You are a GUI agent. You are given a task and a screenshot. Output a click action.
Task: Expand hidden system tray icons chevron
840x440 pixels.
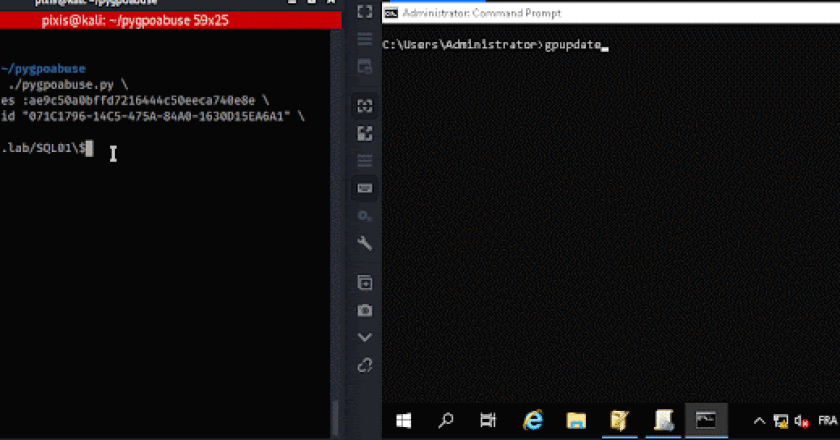pyautogui.click(x=760, y=421)
